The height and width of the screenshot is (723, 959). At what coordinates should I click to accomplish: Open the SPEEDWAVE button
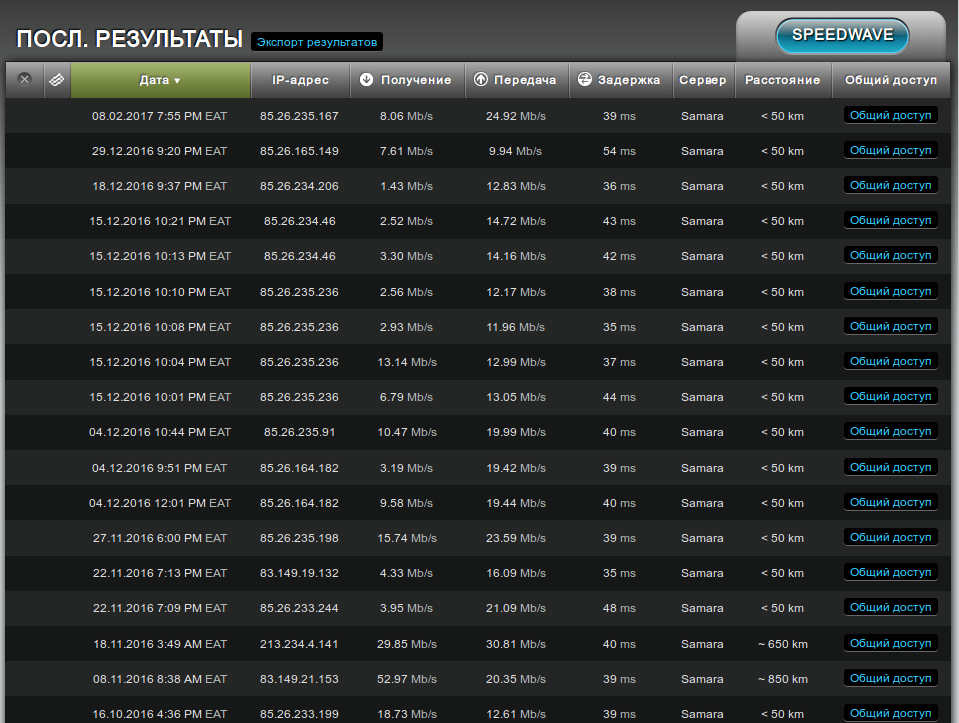pos(842,35)
